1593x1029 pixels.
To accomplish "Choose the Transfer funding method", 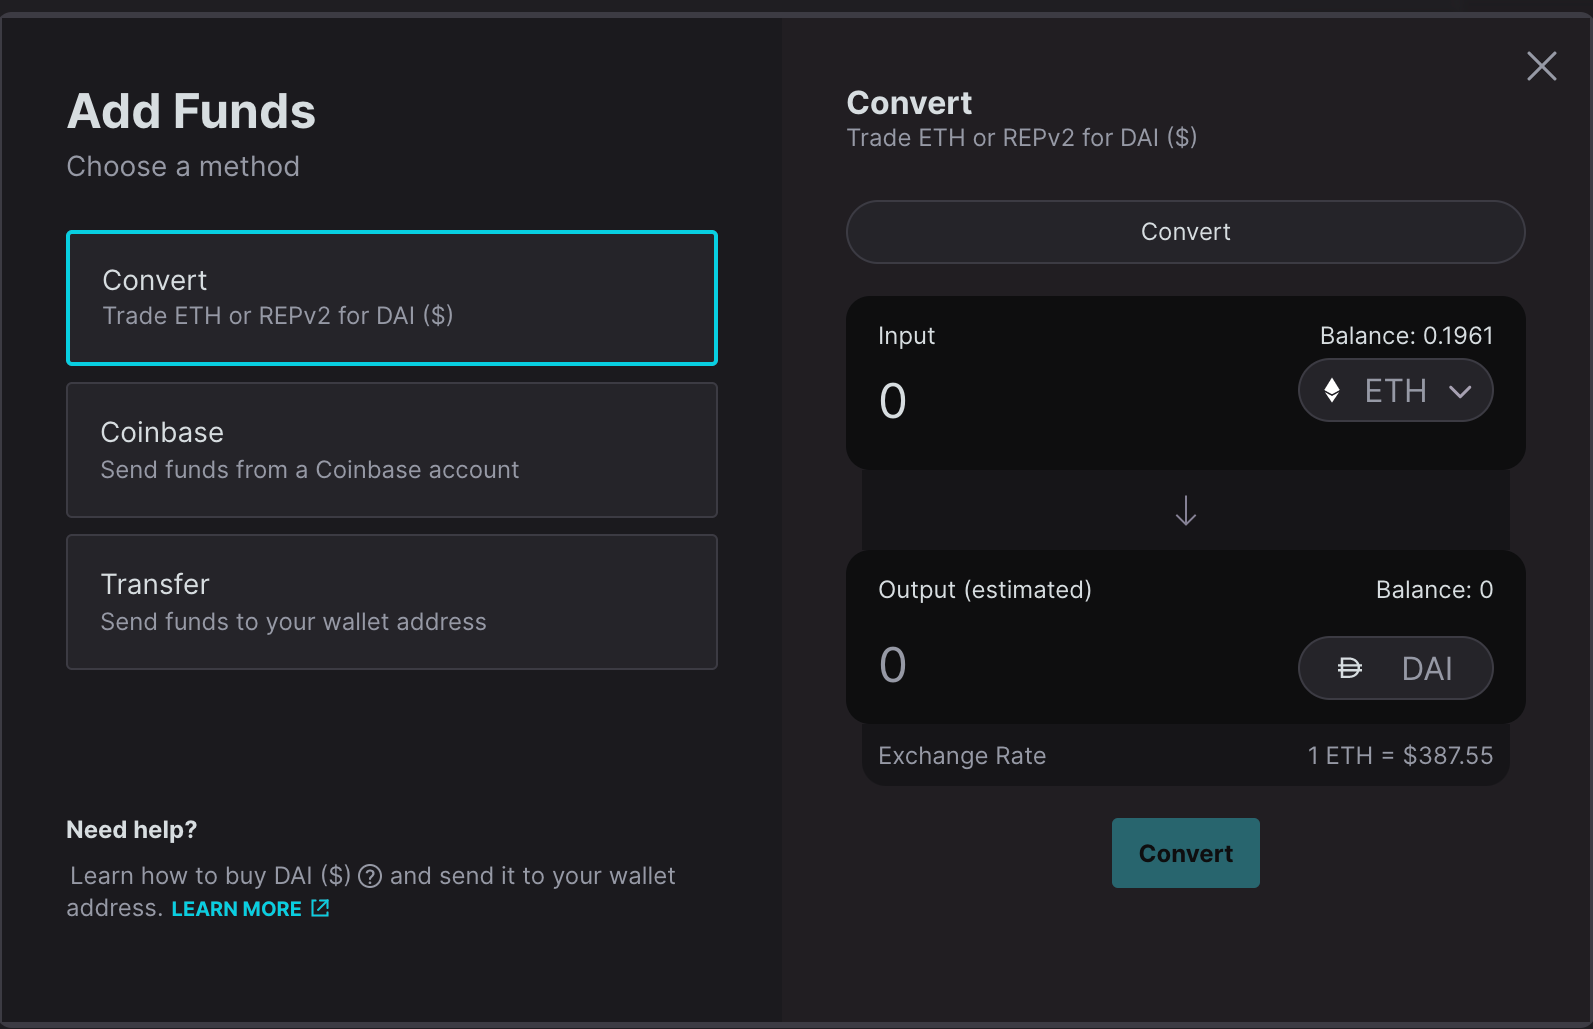I will (x=392, y=602).
